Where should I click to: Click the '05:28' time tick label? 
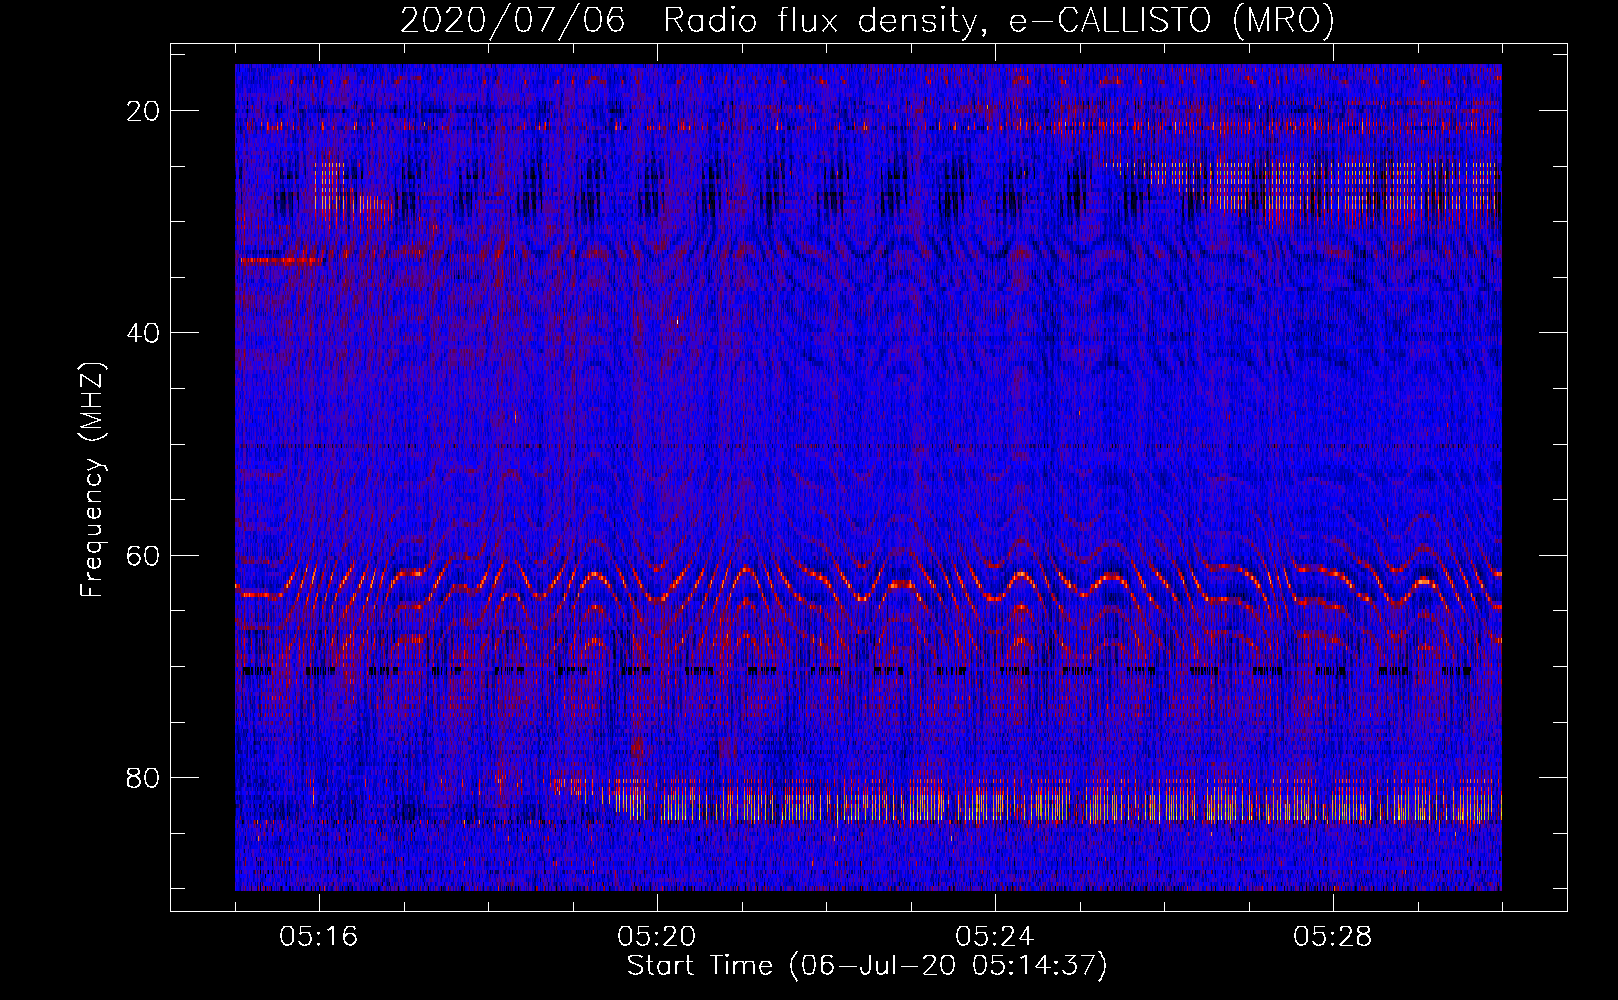coord(1333,937)
